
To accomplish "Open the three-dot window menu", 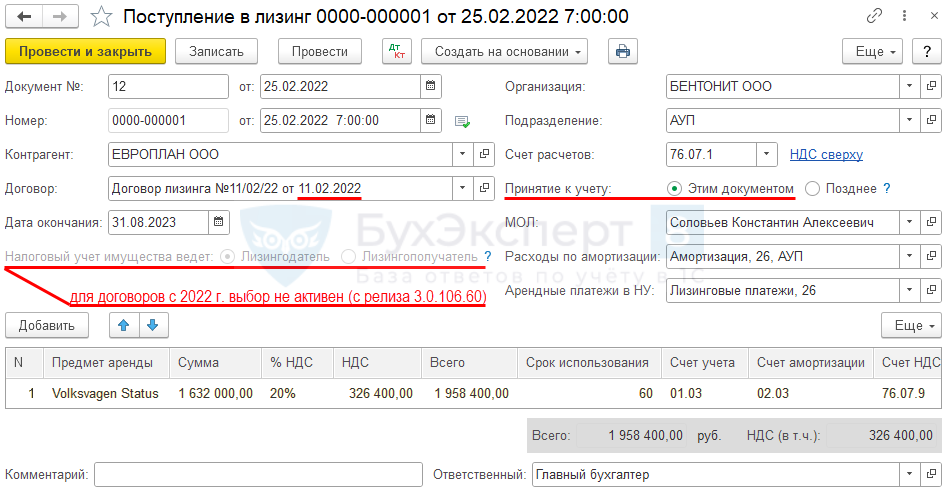I will pos(904,16).
